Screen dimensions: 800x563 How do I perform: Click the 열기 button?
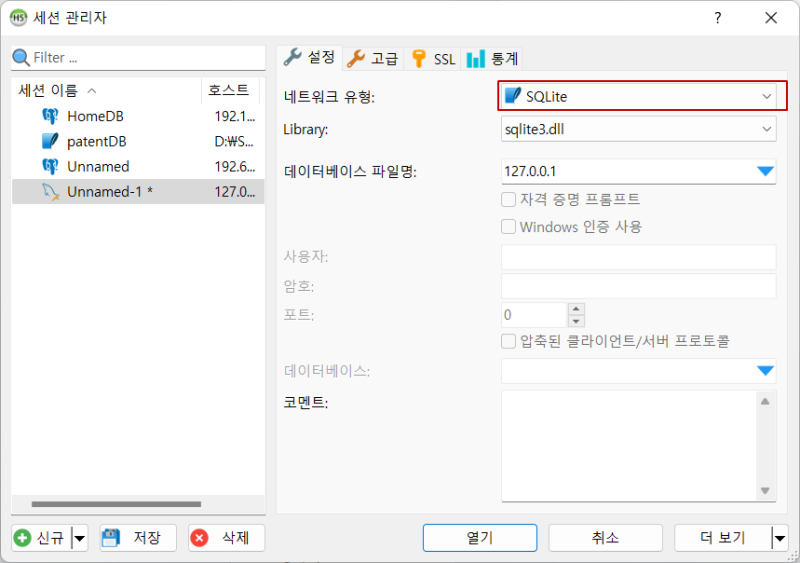[x=480, y=537]
